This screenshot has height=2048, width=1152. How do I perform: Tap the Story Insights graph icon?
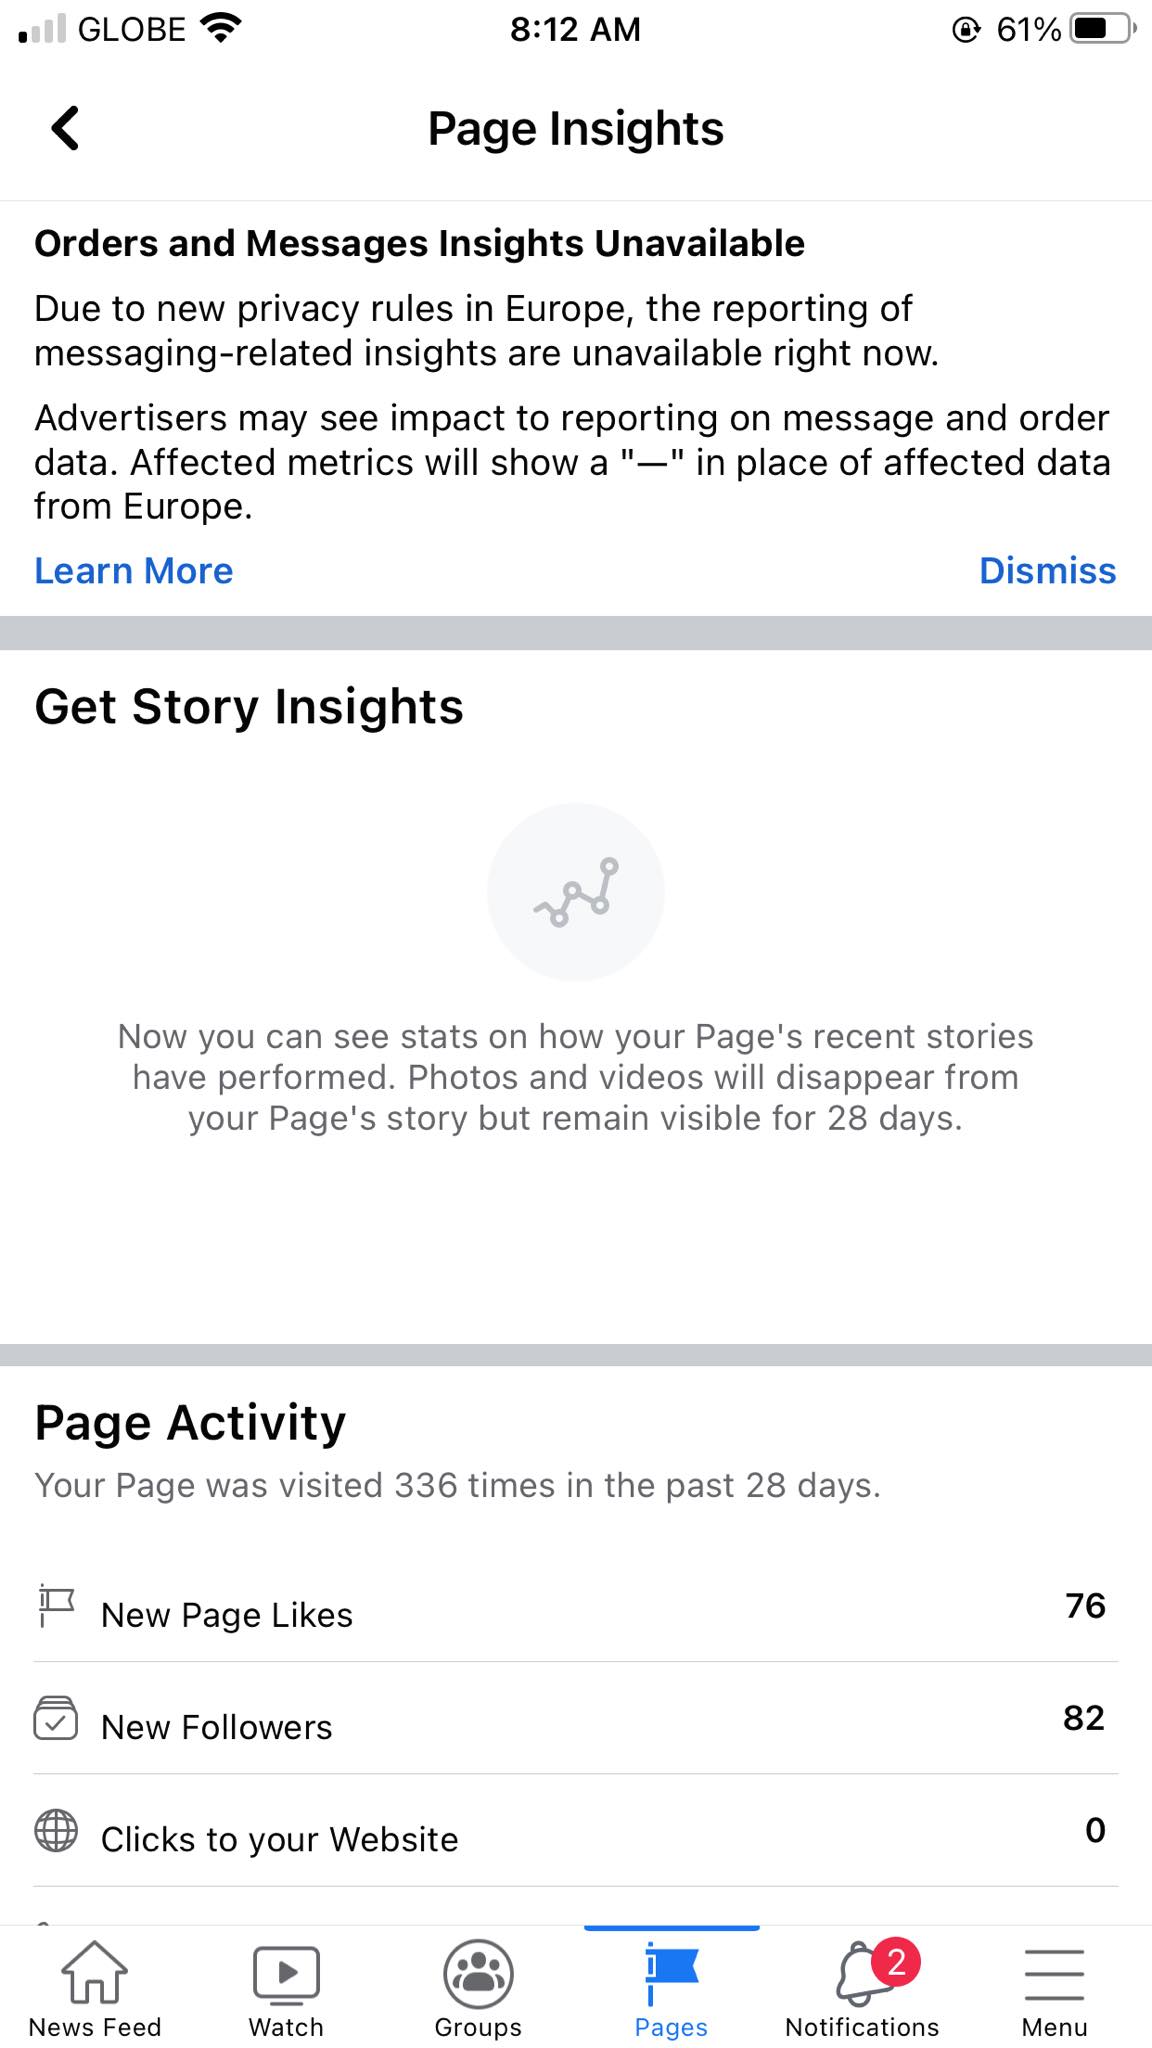pos(576,892)
